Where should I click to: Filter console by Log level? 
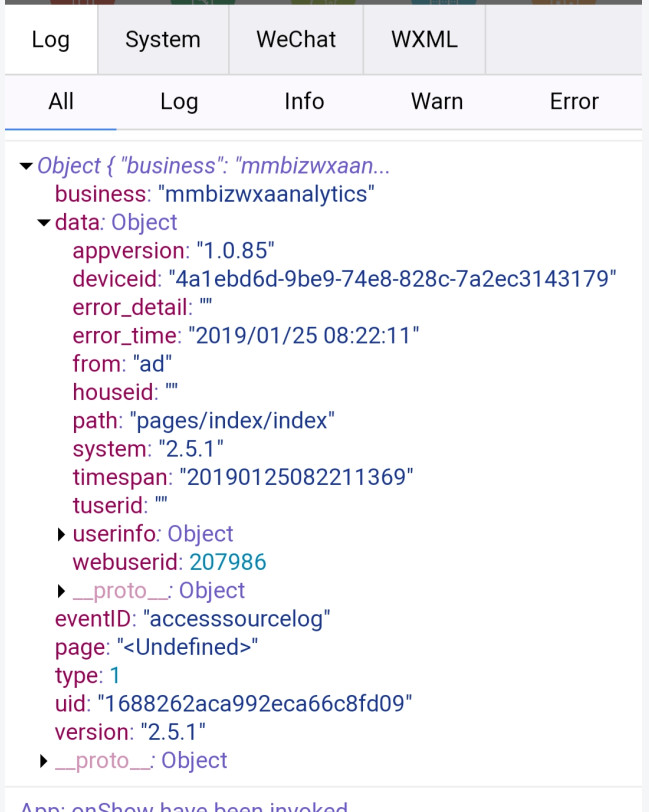tap(179, 102)
